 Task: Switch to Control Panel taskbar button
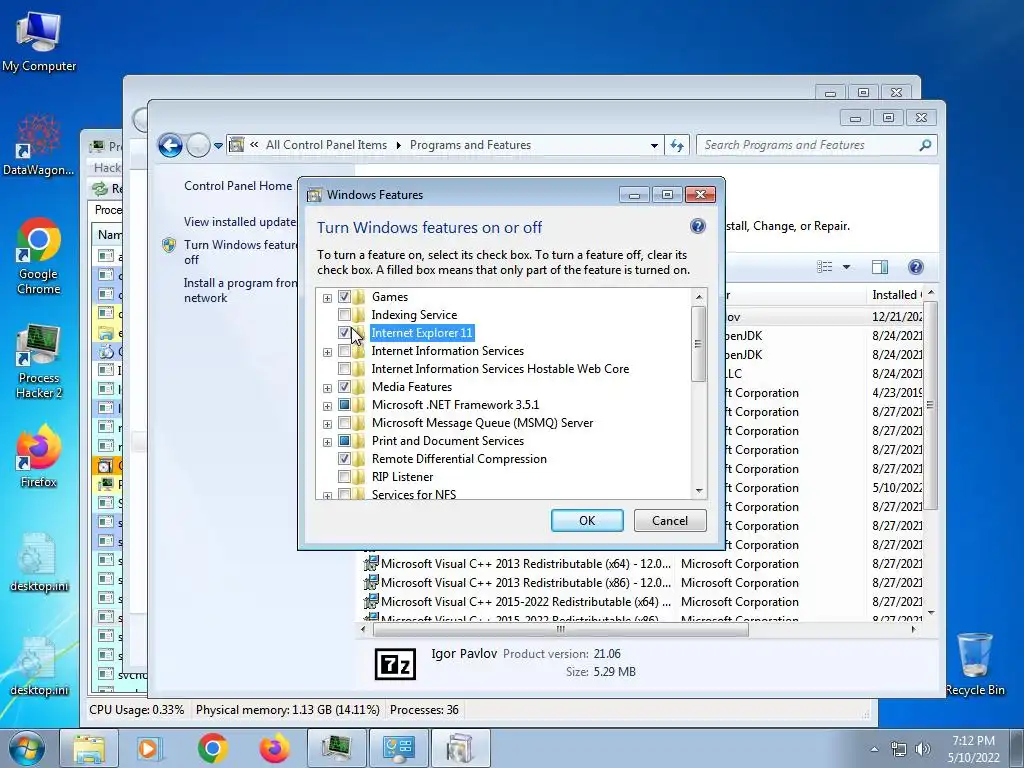[398, 748]
